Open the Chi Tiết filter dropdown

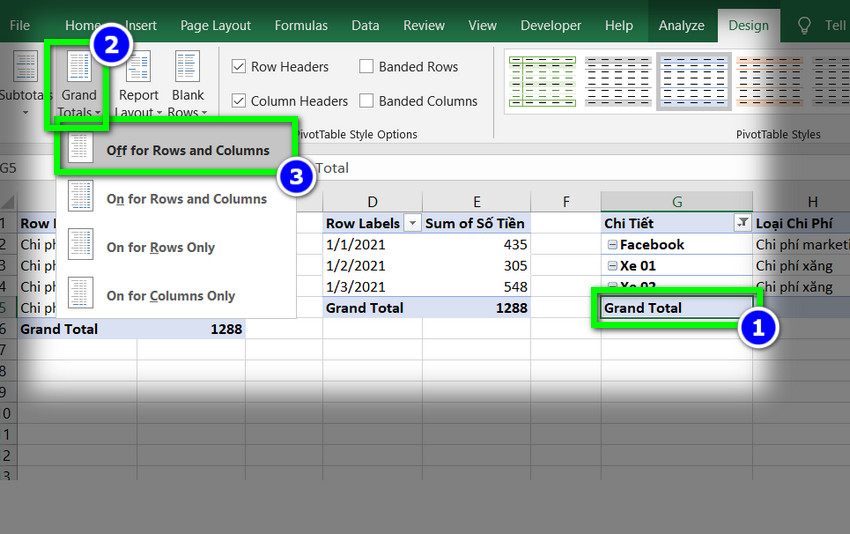click(x=743, y=223)
